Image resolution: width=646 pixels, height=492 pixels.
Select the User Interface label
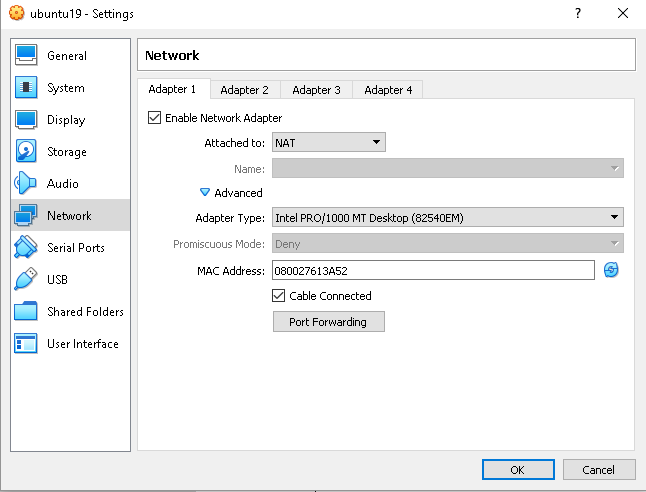point(83,344)
